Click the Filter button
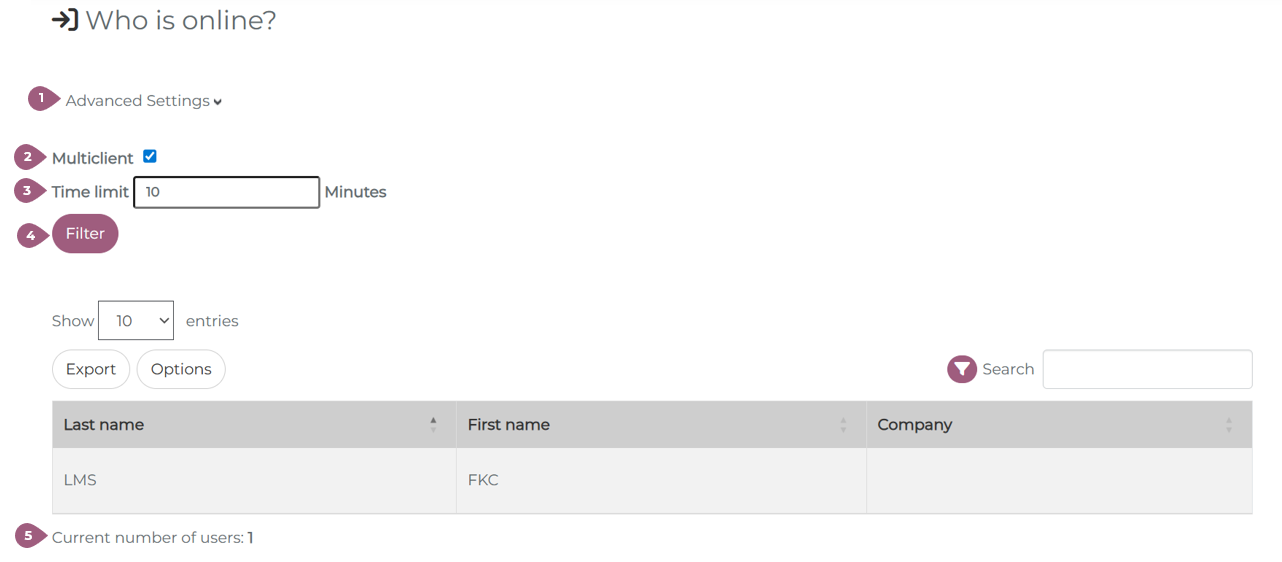The height and width of the screenshot is (562, 1282). [x=85, y=233]
